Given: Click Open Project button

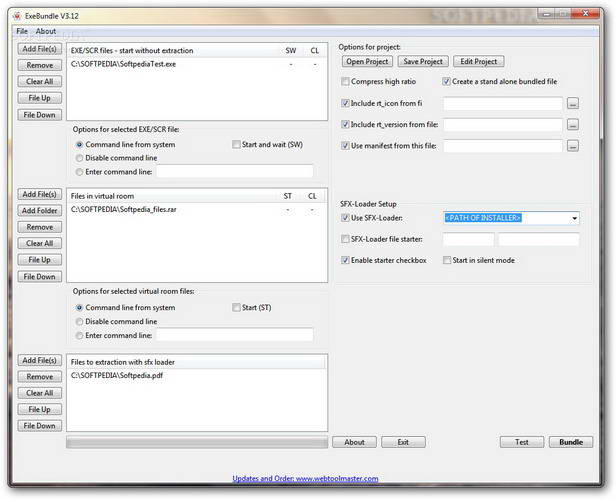Looking at the screenshot, I should [367, 62].
